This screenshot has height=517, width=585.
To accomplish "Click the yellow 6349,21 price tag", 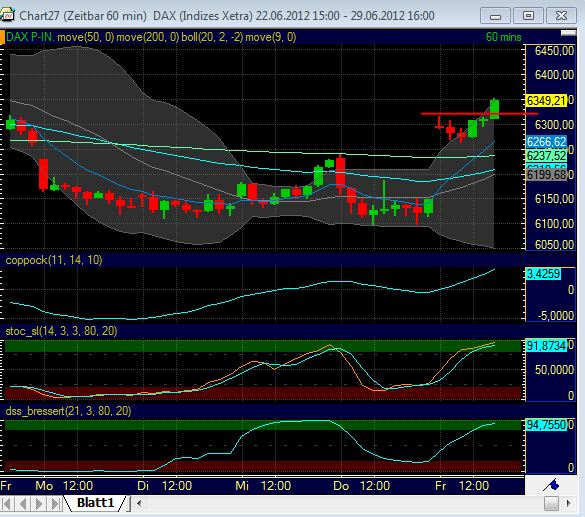I will click(546, 101).
